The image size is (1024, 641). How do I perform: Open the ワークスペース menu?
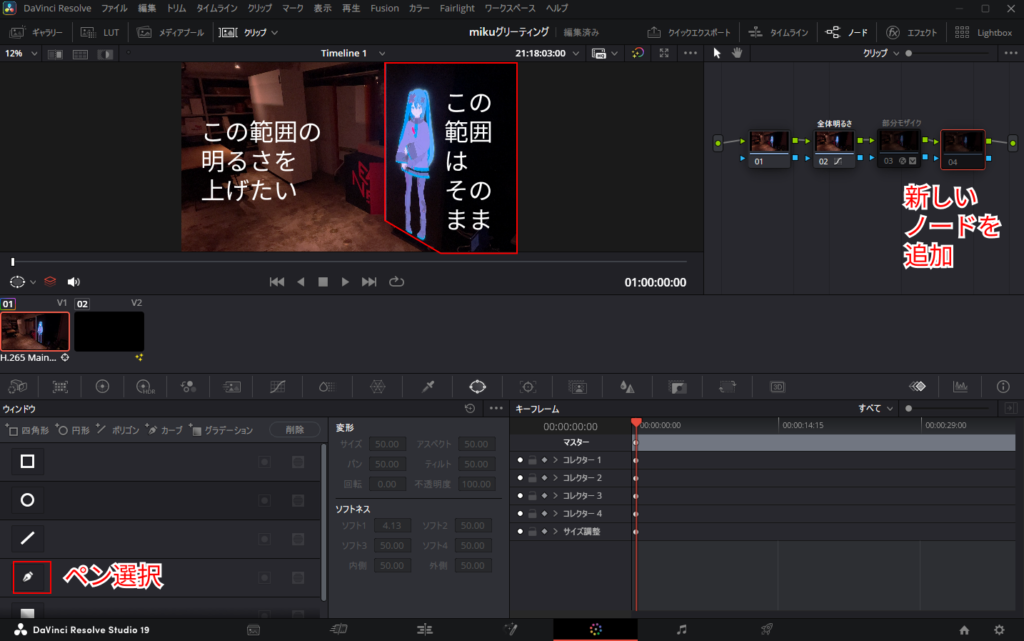click(x=510, y=8)
